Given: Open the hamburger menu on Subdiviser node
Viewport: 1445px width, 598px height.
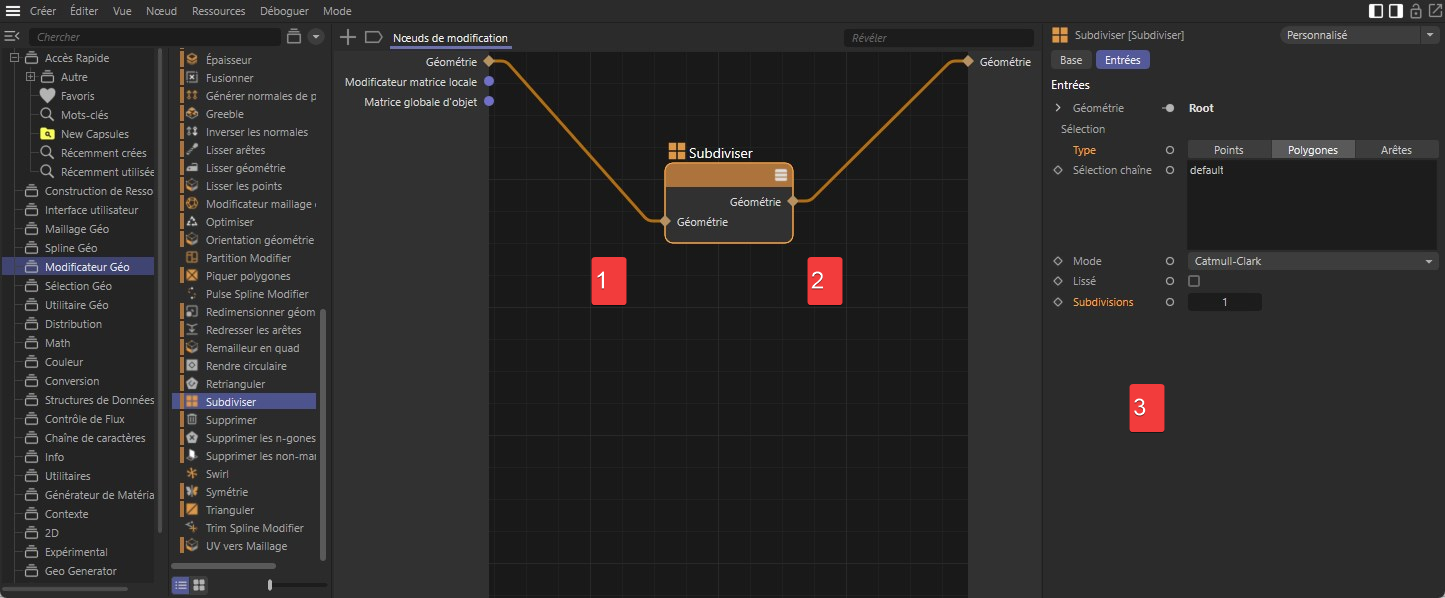Looking at the screenshot, I should (781, 175).
